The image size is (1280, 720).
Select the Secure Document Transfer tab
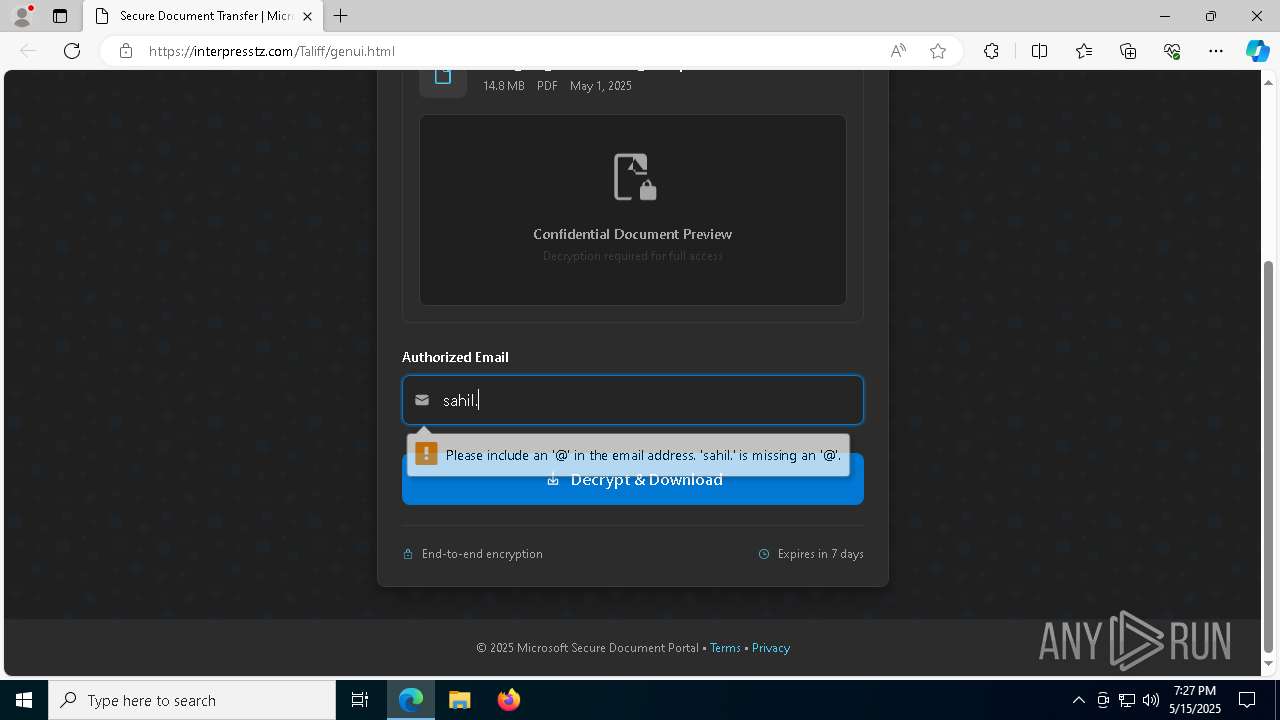tap(203, 16)
